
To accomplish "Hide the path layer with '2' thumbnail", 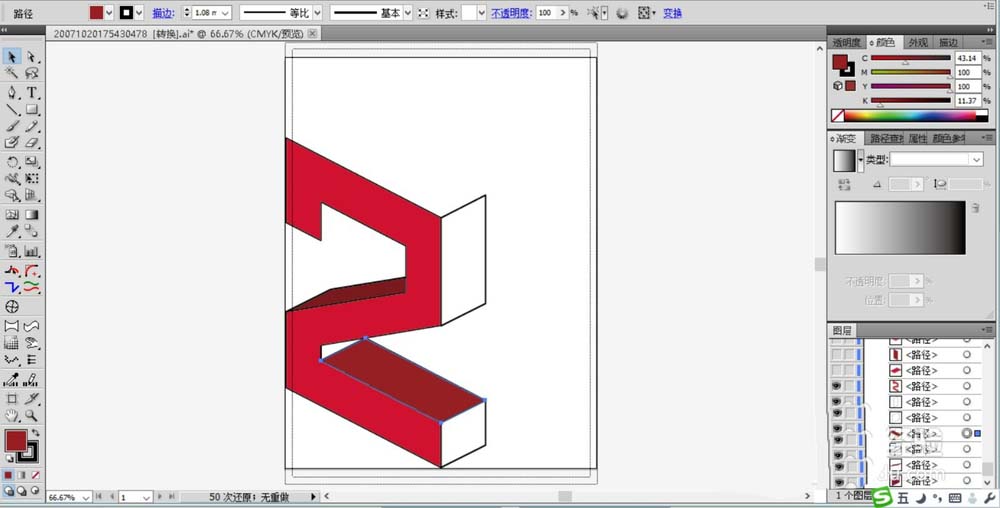I will 836,386.
